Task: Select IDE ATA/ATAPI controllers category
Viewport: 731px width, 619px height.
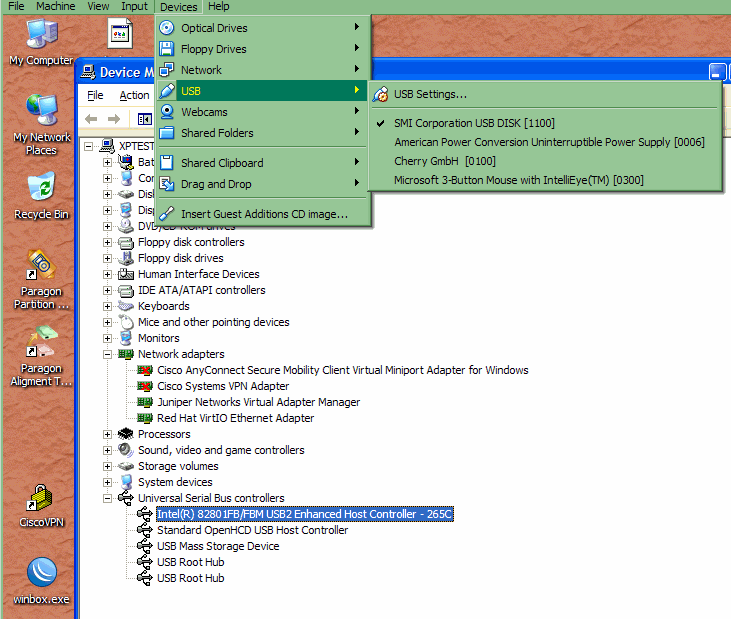Action: point(202,290)
